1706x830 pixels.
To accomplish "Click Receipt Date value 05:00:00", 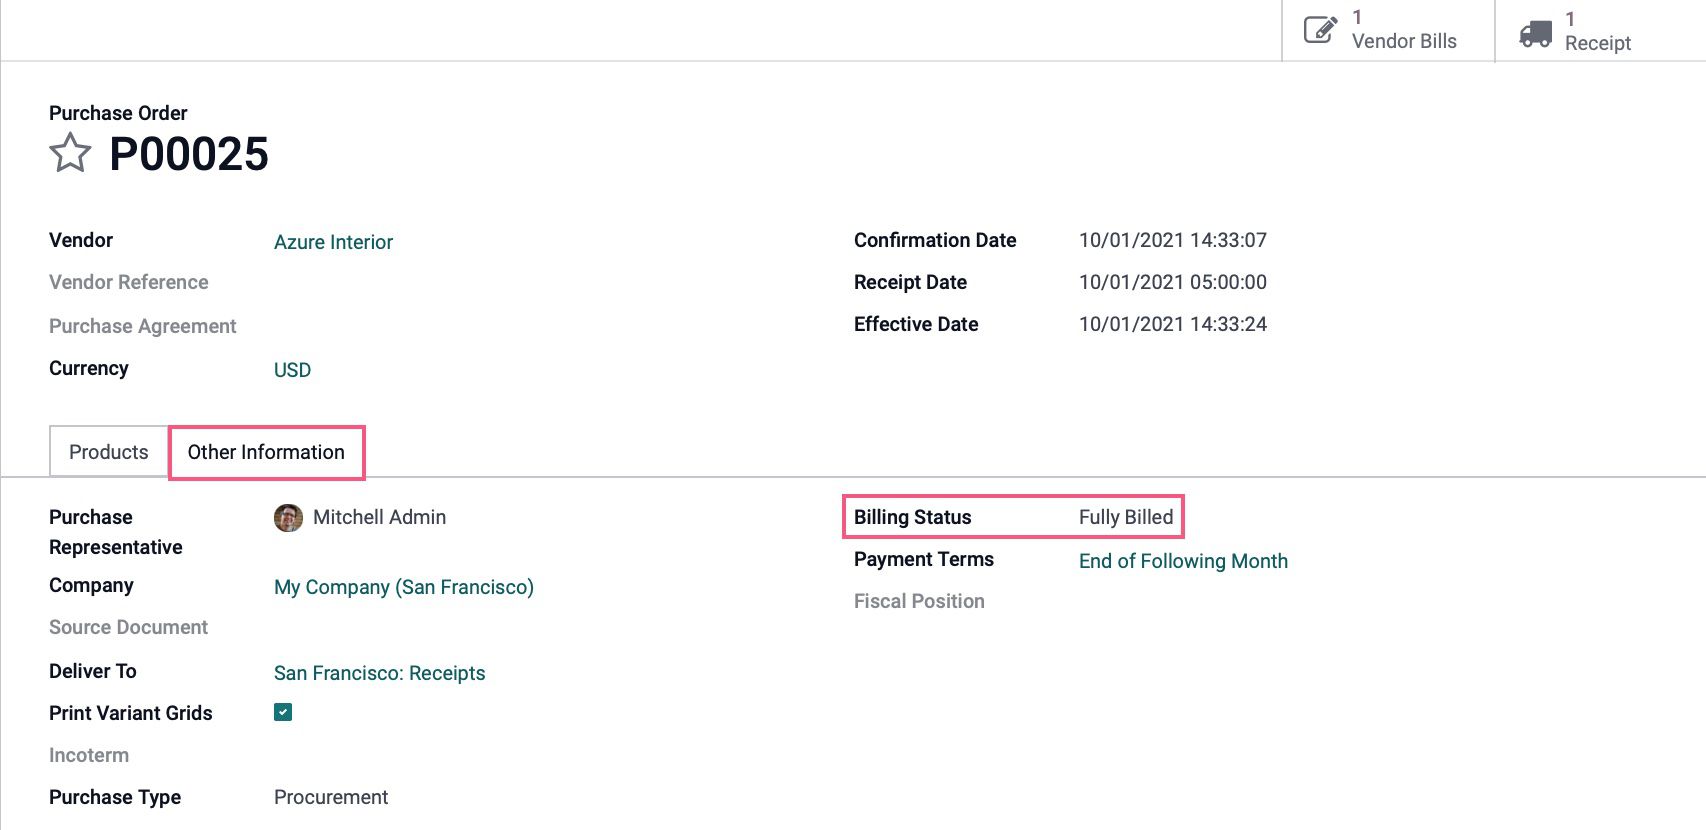I will tap(1173, 282).
